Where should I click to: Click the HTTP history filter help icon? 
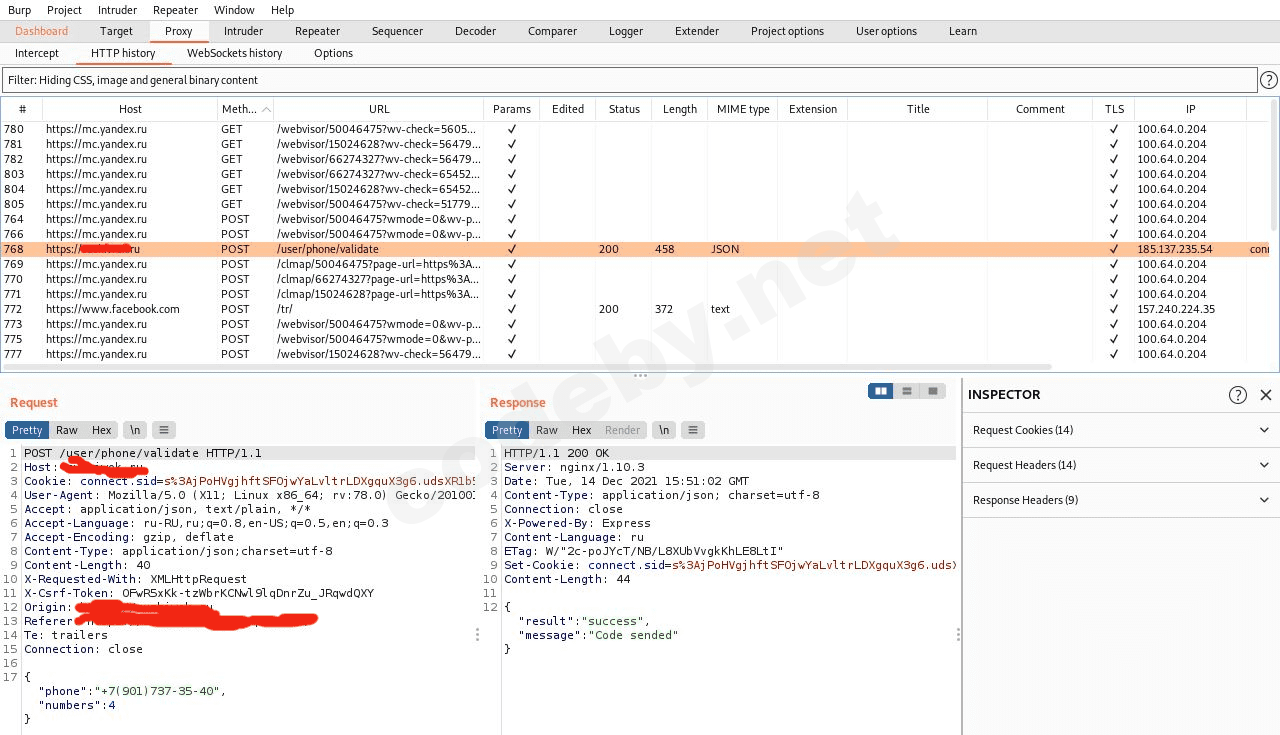click(x=1268, y=80)
